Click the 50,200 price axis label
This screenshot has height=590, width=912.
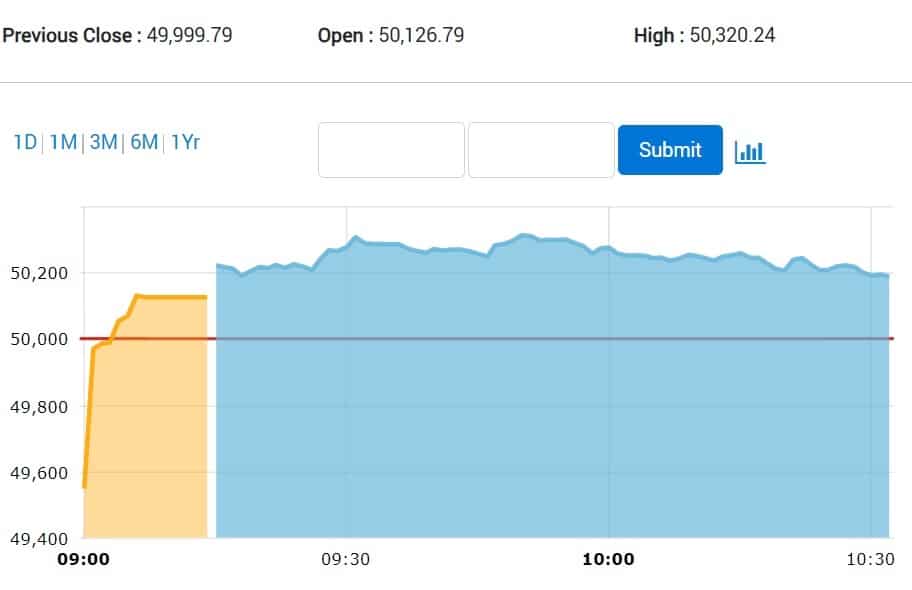[x=37, y=273]
